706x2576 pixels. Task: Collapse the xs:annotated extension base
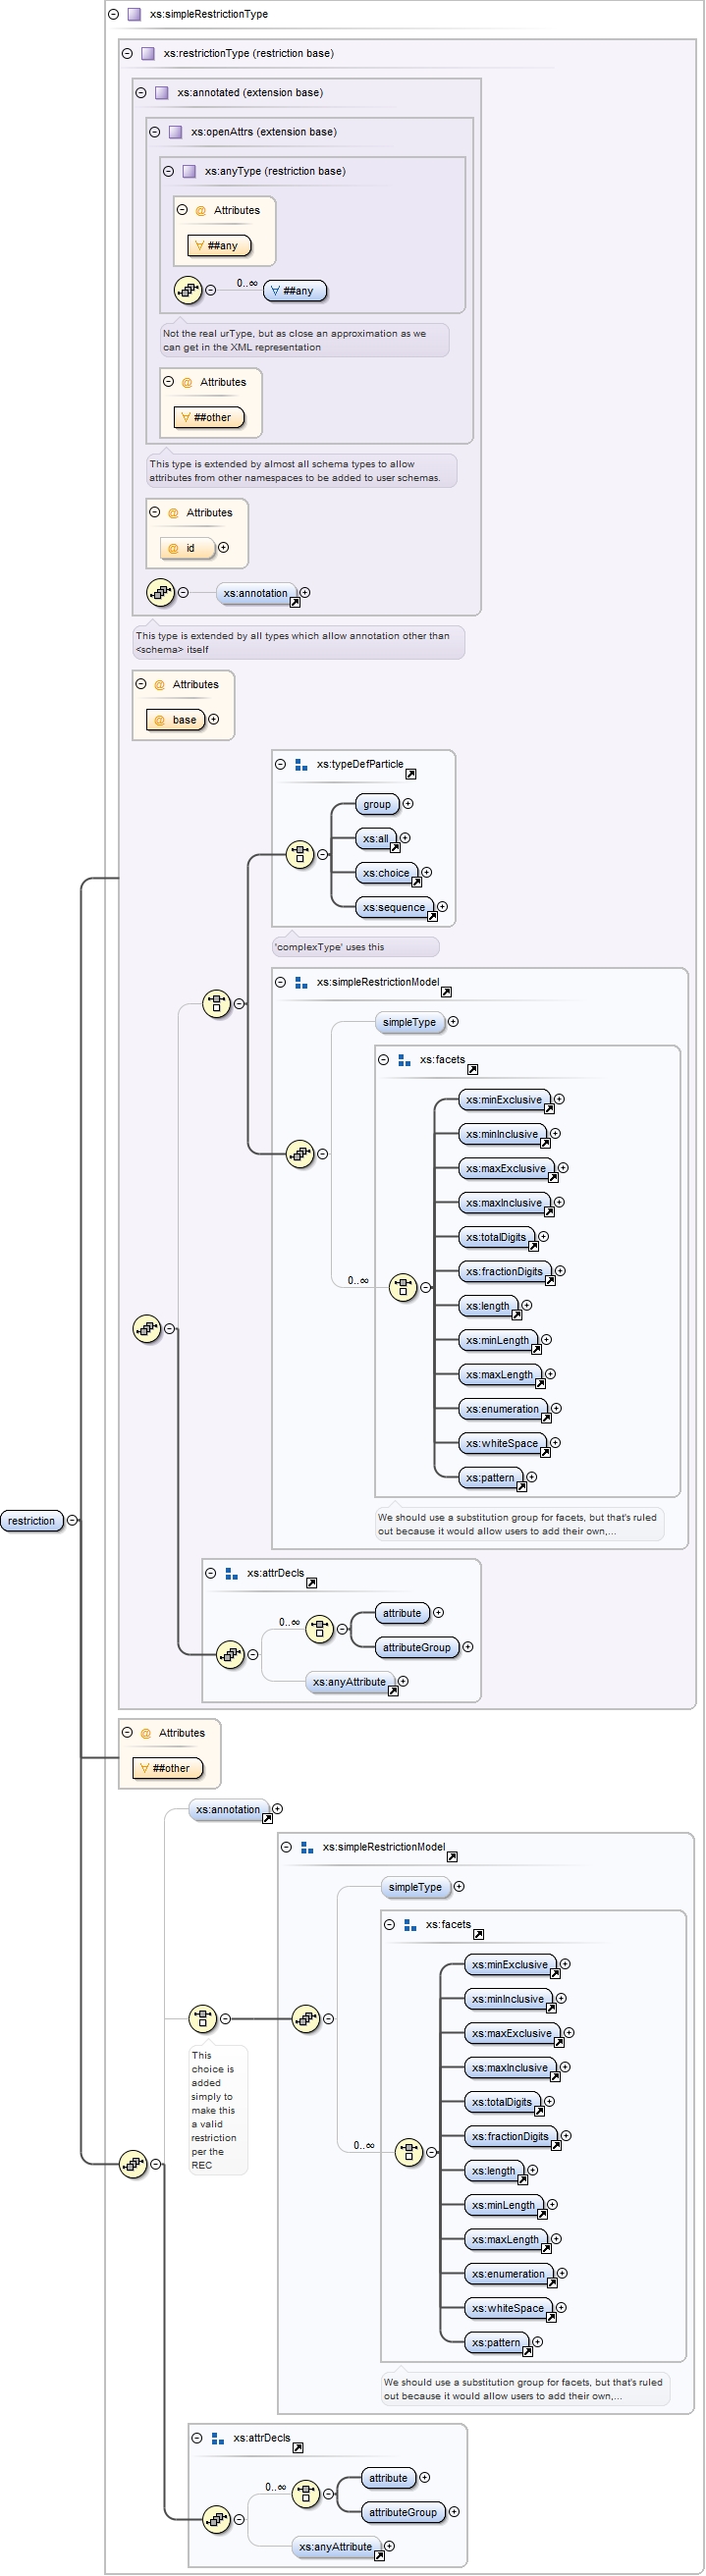click(141, 92)
